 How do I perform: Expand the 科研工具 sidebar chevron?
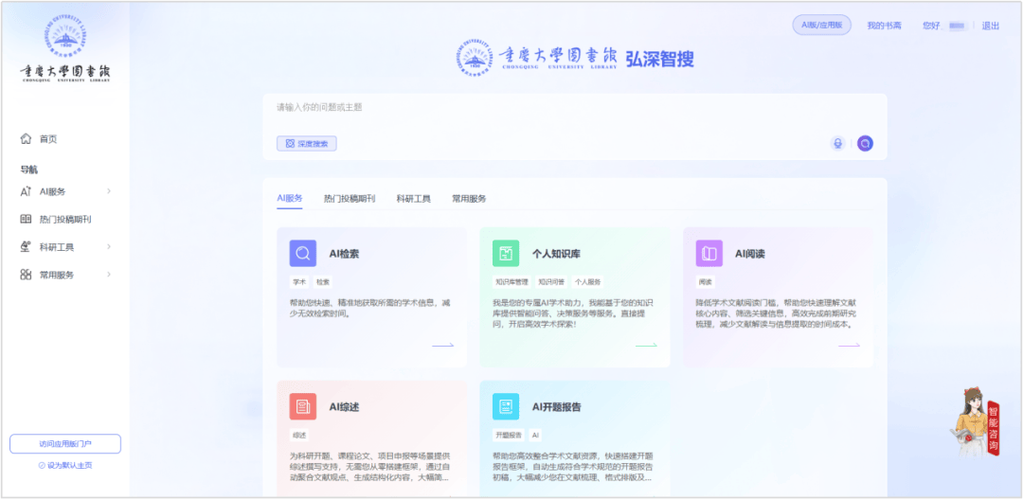pyautogui.click(x=109, y=247)
